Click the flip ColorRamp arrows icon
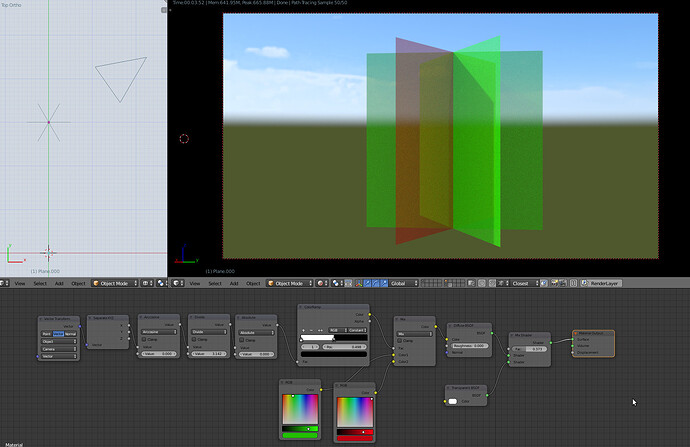 click(320, 330)
